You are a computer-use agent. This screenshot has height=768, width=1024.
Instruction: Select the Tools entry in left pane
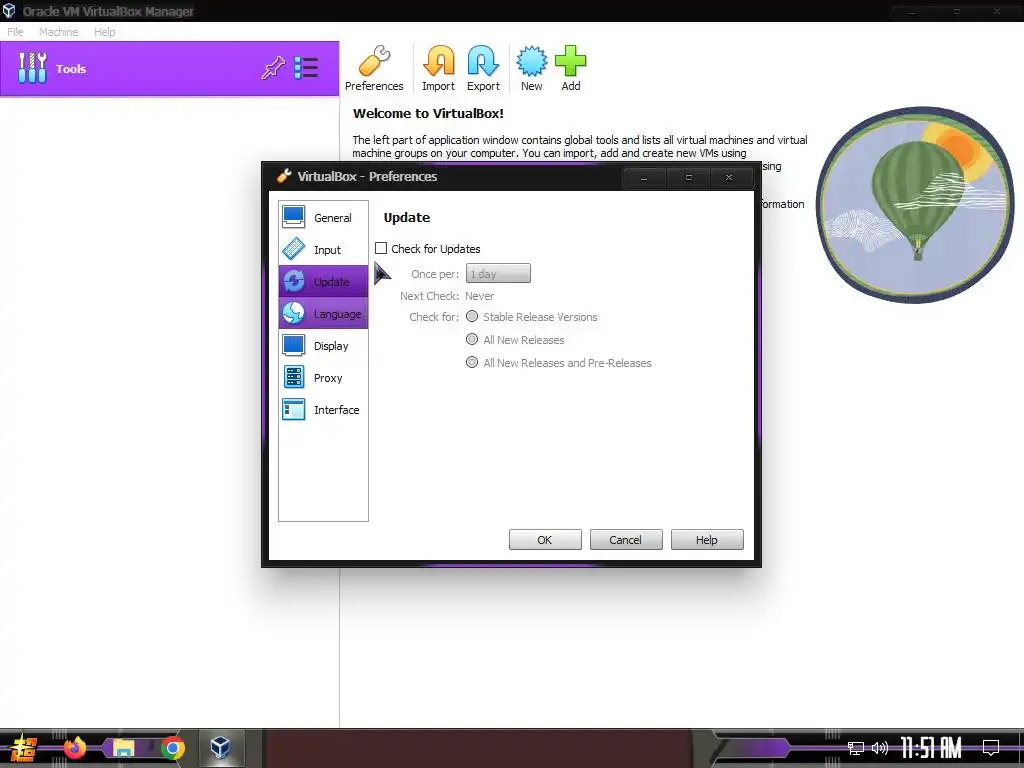tap(170, 69)
